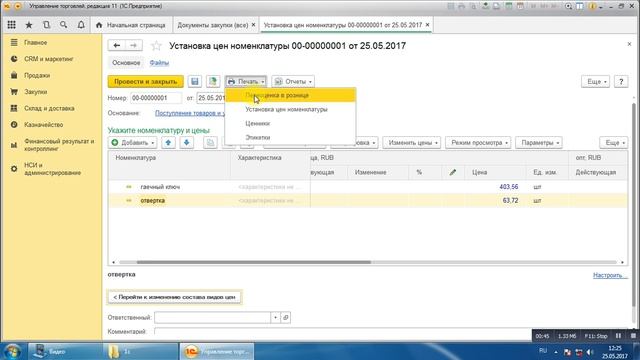Go forward with right arrow button
This screenshot has width=640, height=360.
pyautogui.click(x=133, y=45)
